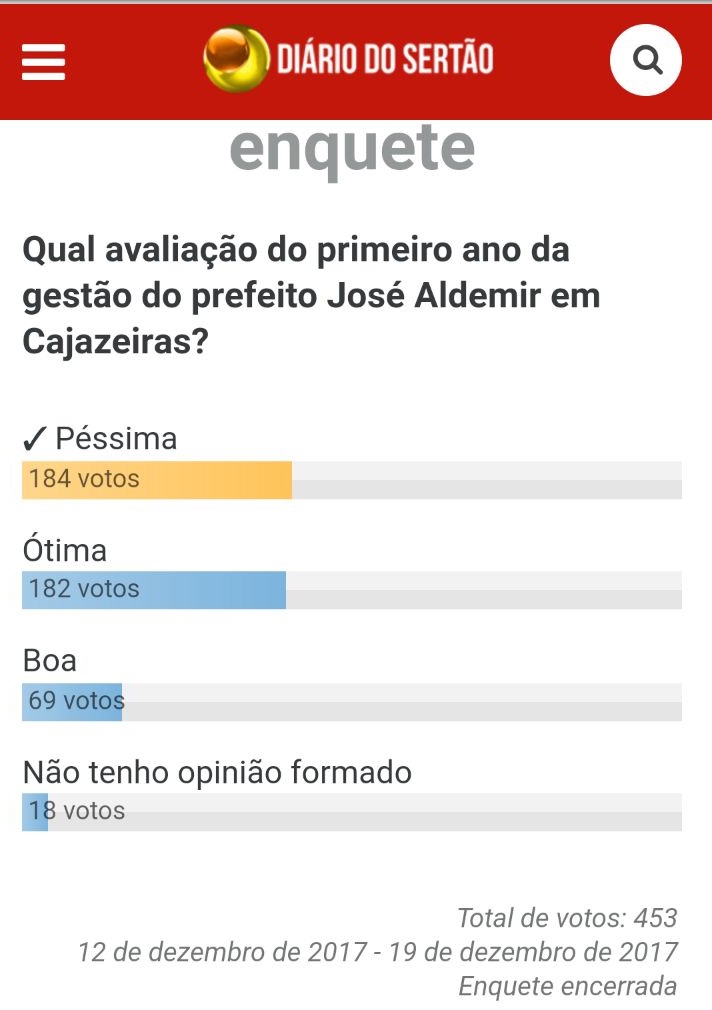This screenshot has height=1010, width=712.
Task: Open the Diário do Sertão title link
Action: [385, 60]
